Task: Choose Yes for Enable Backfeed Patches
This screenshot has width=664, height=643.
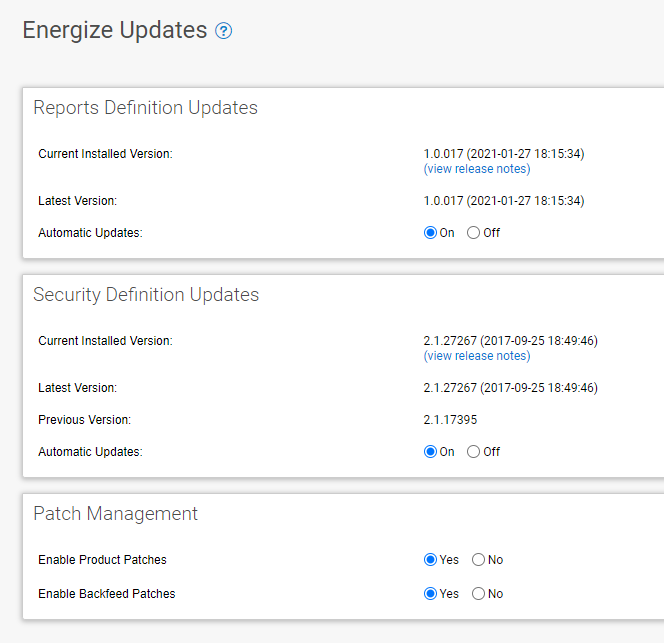Action: click(430, 593)
